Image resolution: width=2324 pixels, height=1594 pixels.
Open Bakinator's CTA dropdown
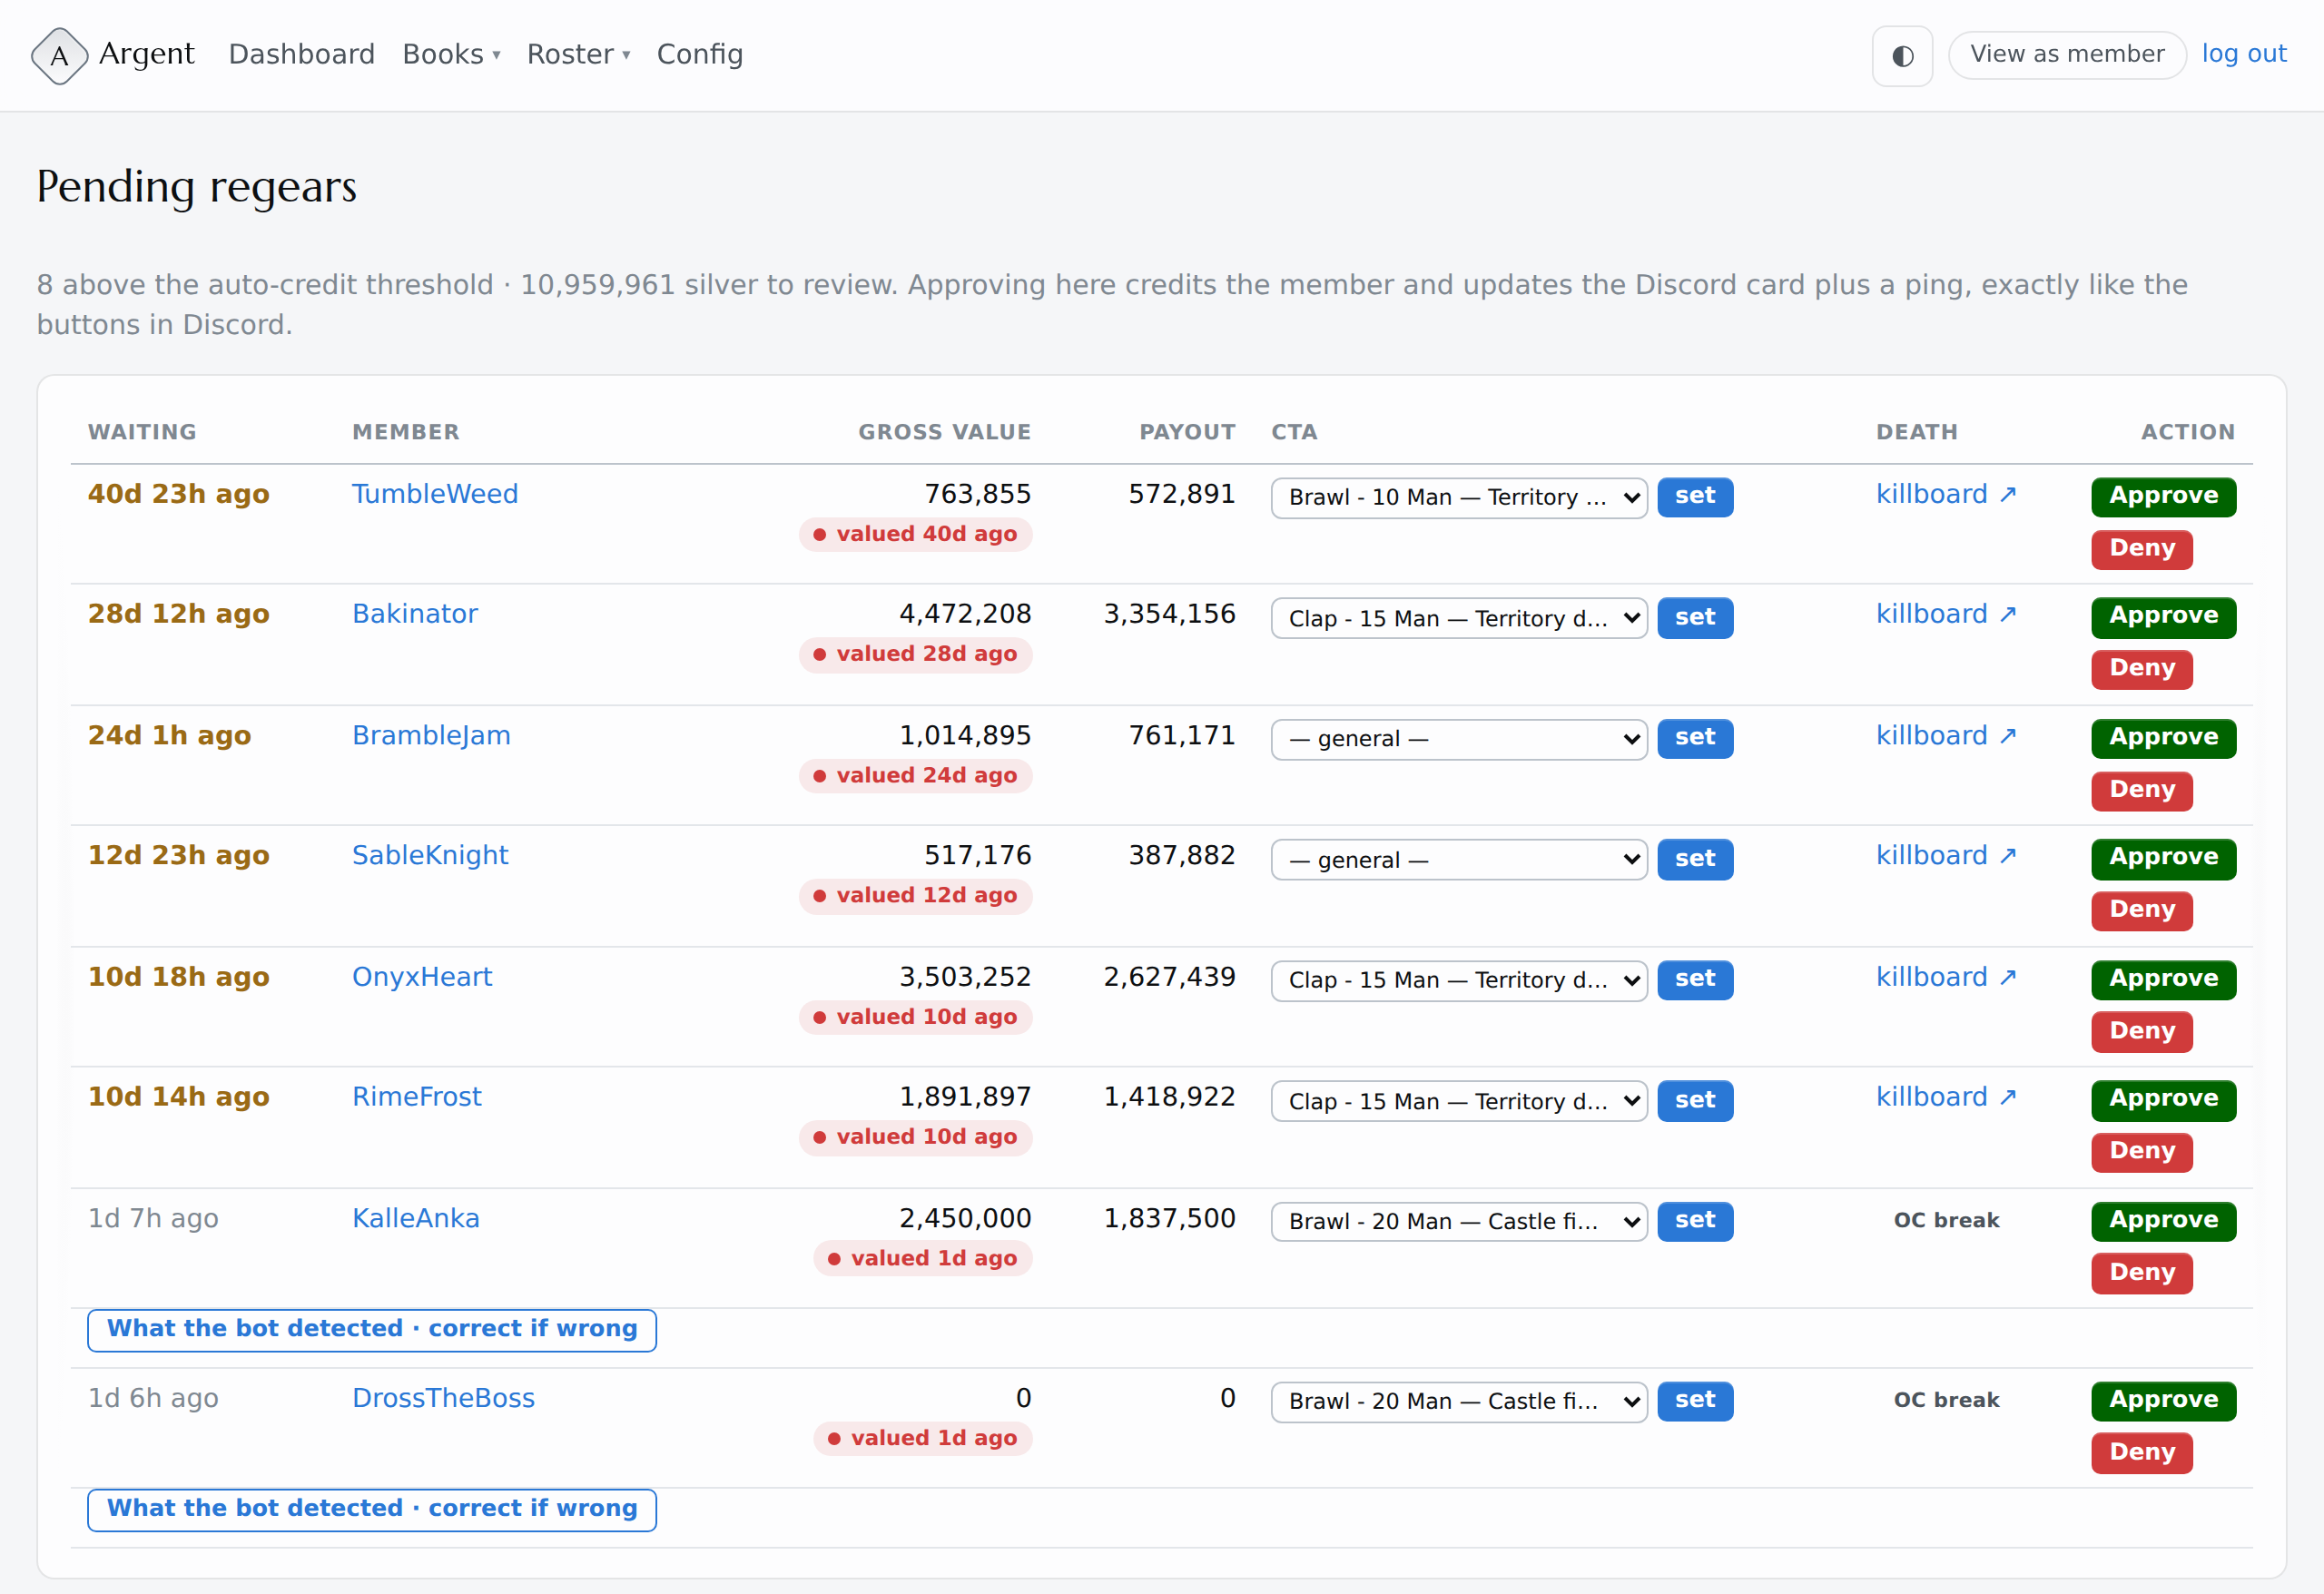[x=1459, y=618]
